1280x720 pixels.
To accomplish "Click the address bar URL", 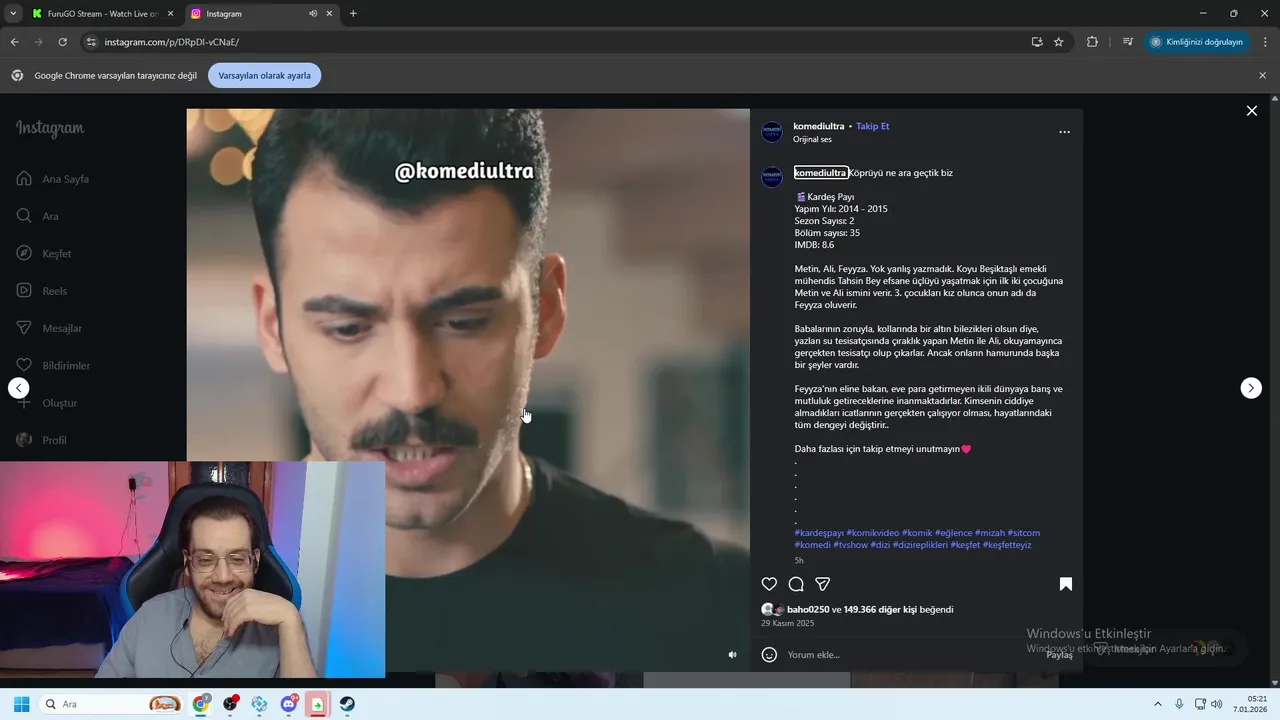I will (172, 42).
